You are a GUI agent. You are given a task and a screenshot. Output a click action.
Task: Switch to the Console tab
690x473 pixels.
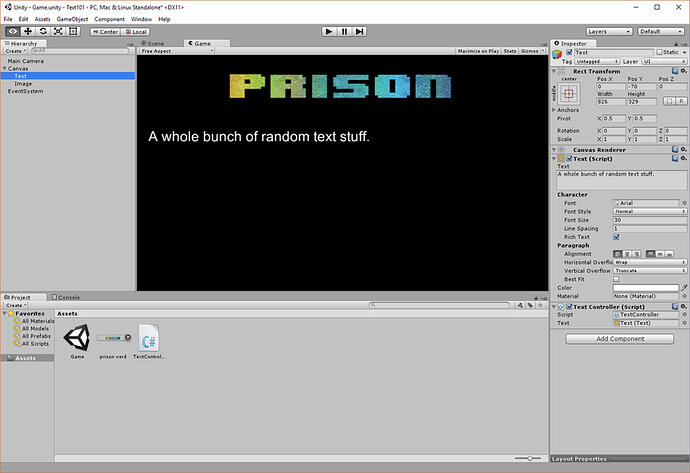[x=66, y=297]
